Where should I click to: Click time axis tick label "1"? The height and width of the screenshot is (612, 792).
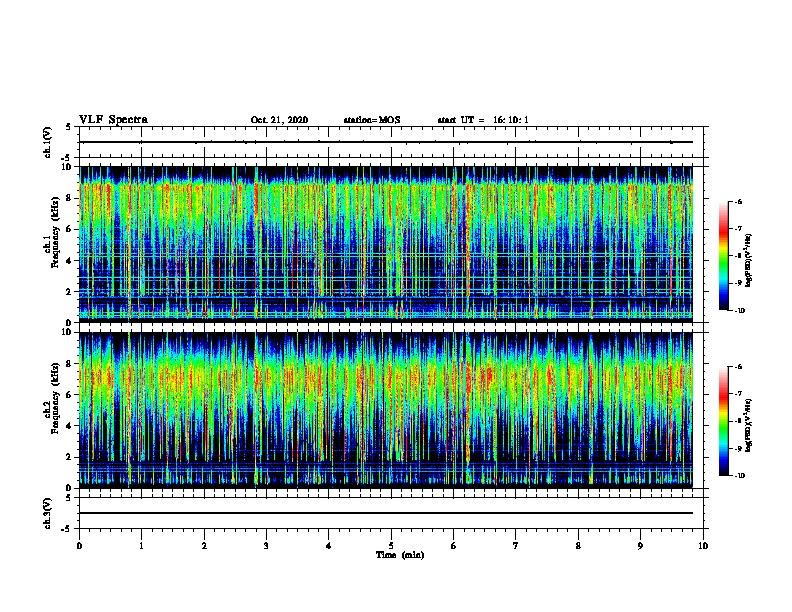coord(141,546)
